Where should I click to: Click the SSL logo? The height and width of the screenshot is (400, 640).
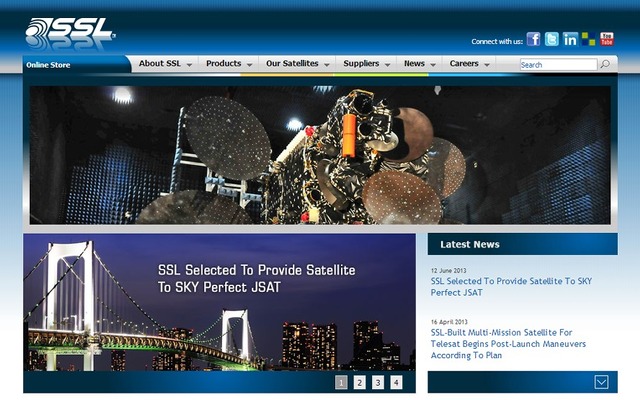(70, 31)
